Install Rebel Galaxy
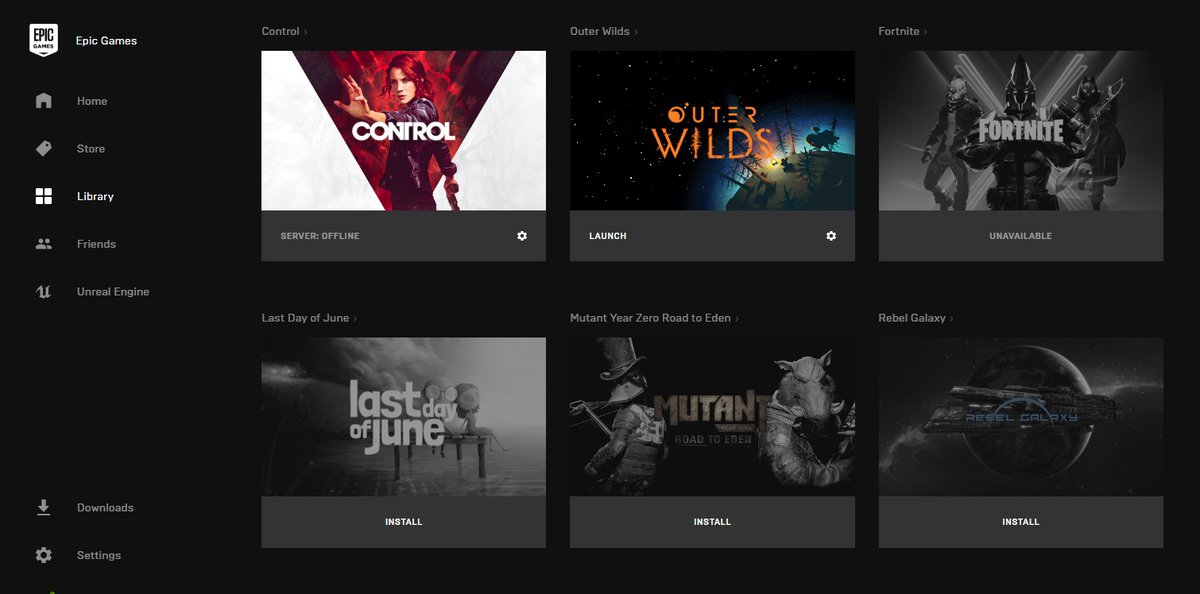 (1020, 522)
